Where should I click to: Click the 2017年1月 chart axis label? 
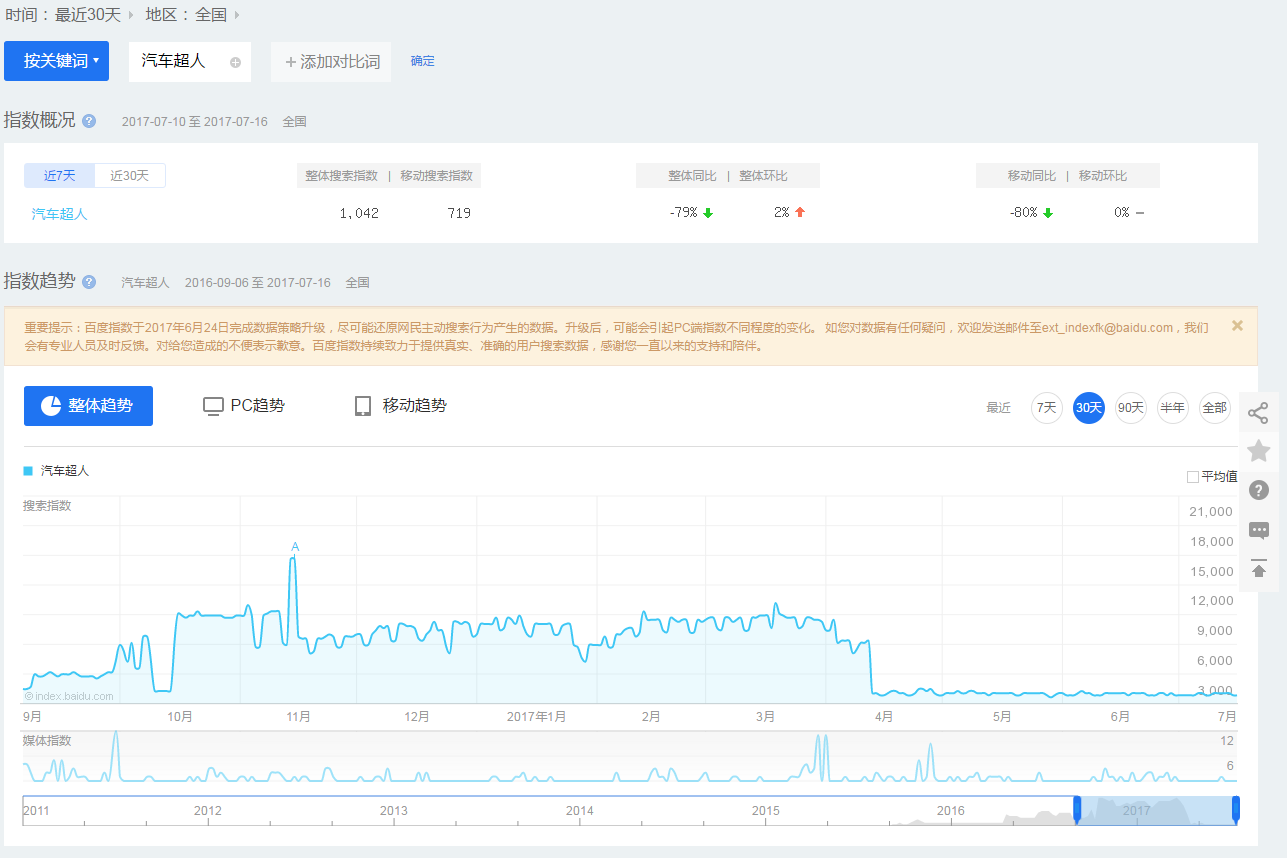coord(537,717)
